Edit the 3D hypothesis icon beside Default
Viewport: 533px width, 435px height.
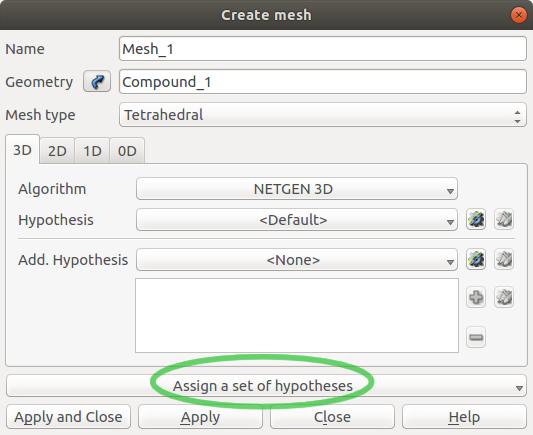pyautogui.click(x=503, y=220)
